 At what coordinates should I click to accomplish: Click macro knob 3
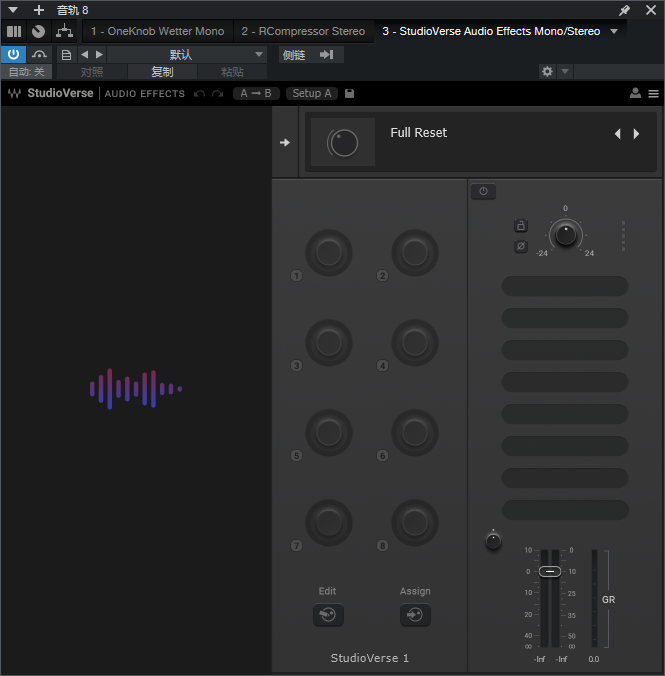329,343
